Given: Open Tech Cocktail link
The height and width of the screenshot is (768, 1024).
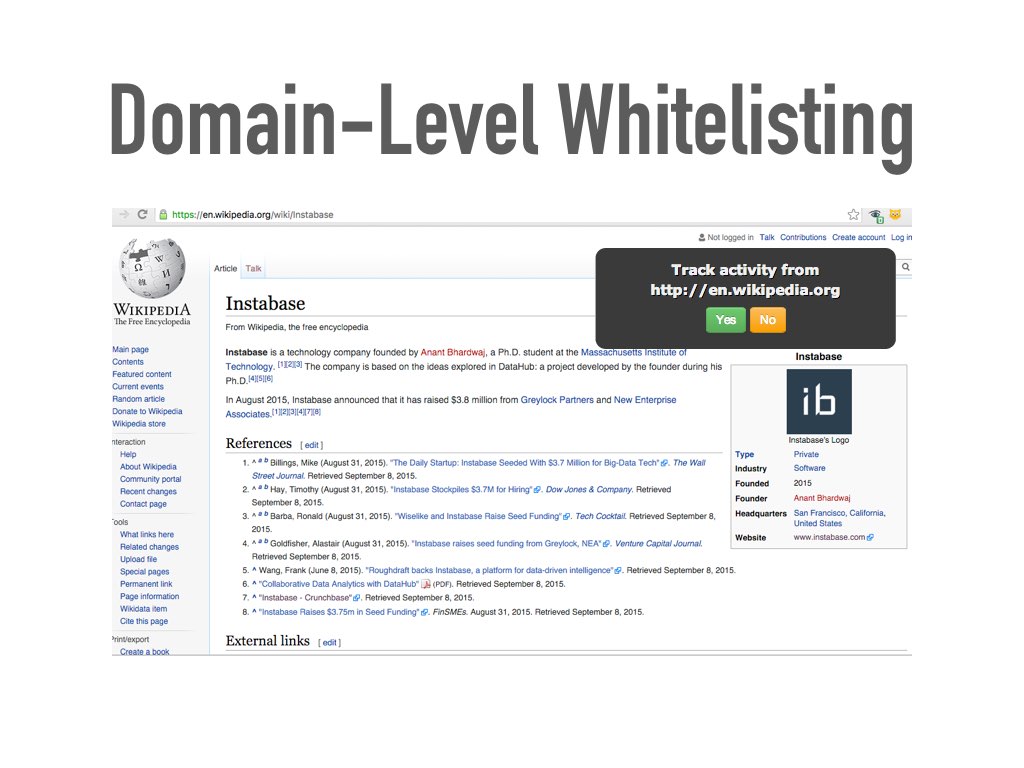Looking at the screenshot, I should 600,517.
